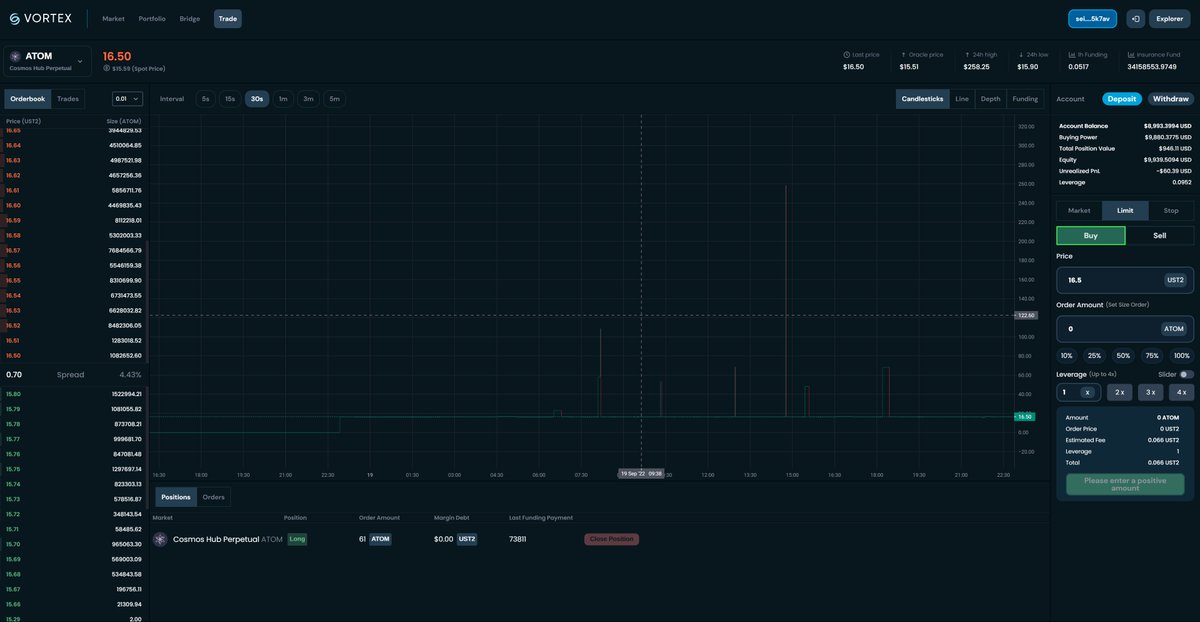
Task: Click the 15.70 bid price row
Action: [x=74, y=544]
